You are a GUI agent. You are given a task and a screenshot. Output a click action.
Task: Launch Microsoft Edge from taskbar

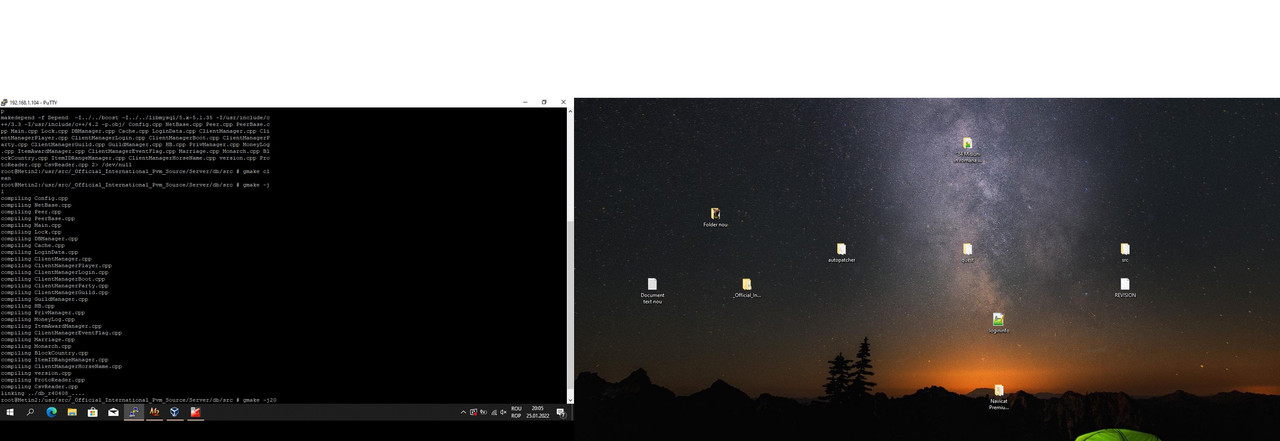tap(52, 412)
